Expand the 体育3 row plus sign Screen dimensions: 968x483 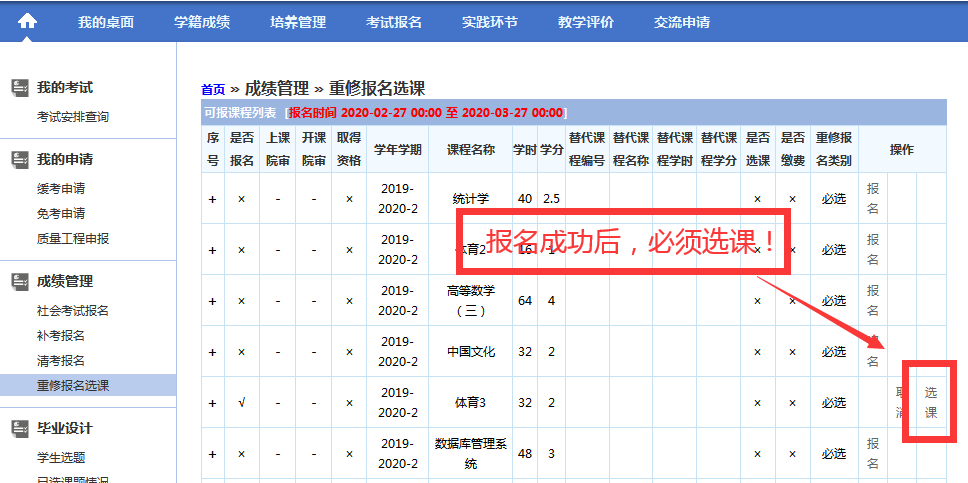pos(212,403)
